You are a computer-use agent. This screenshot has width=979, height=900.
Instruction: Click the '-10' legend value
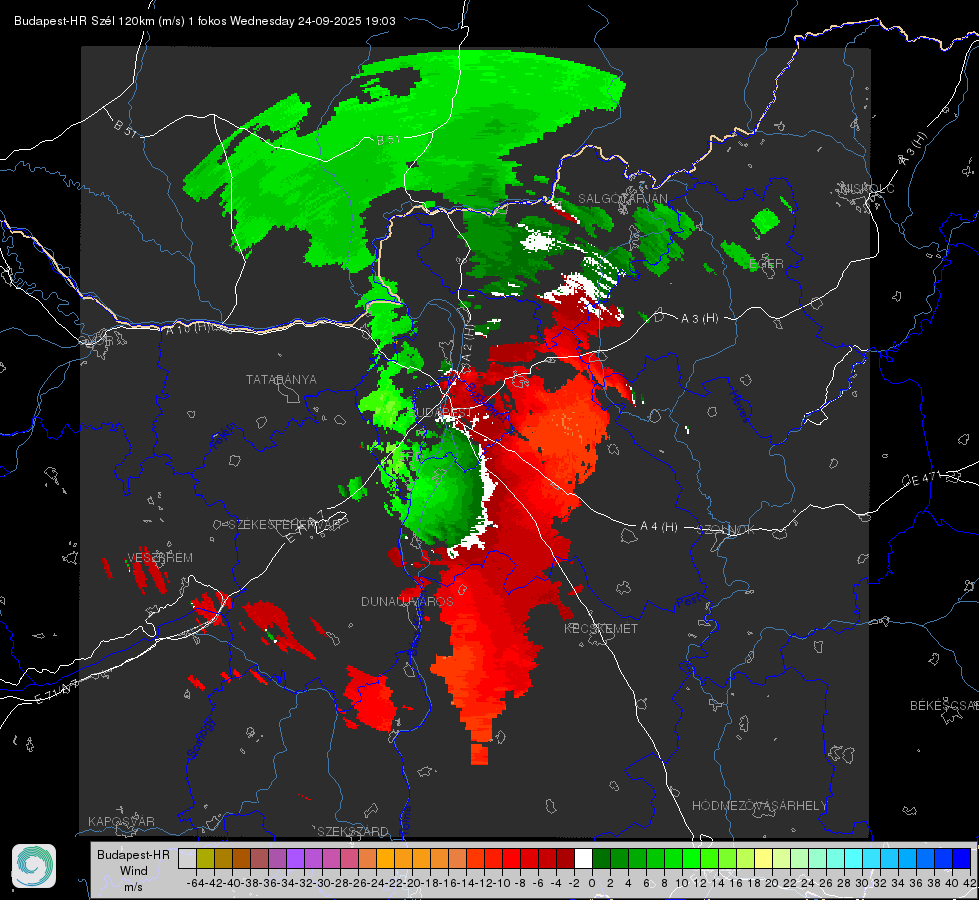point(501,883)
